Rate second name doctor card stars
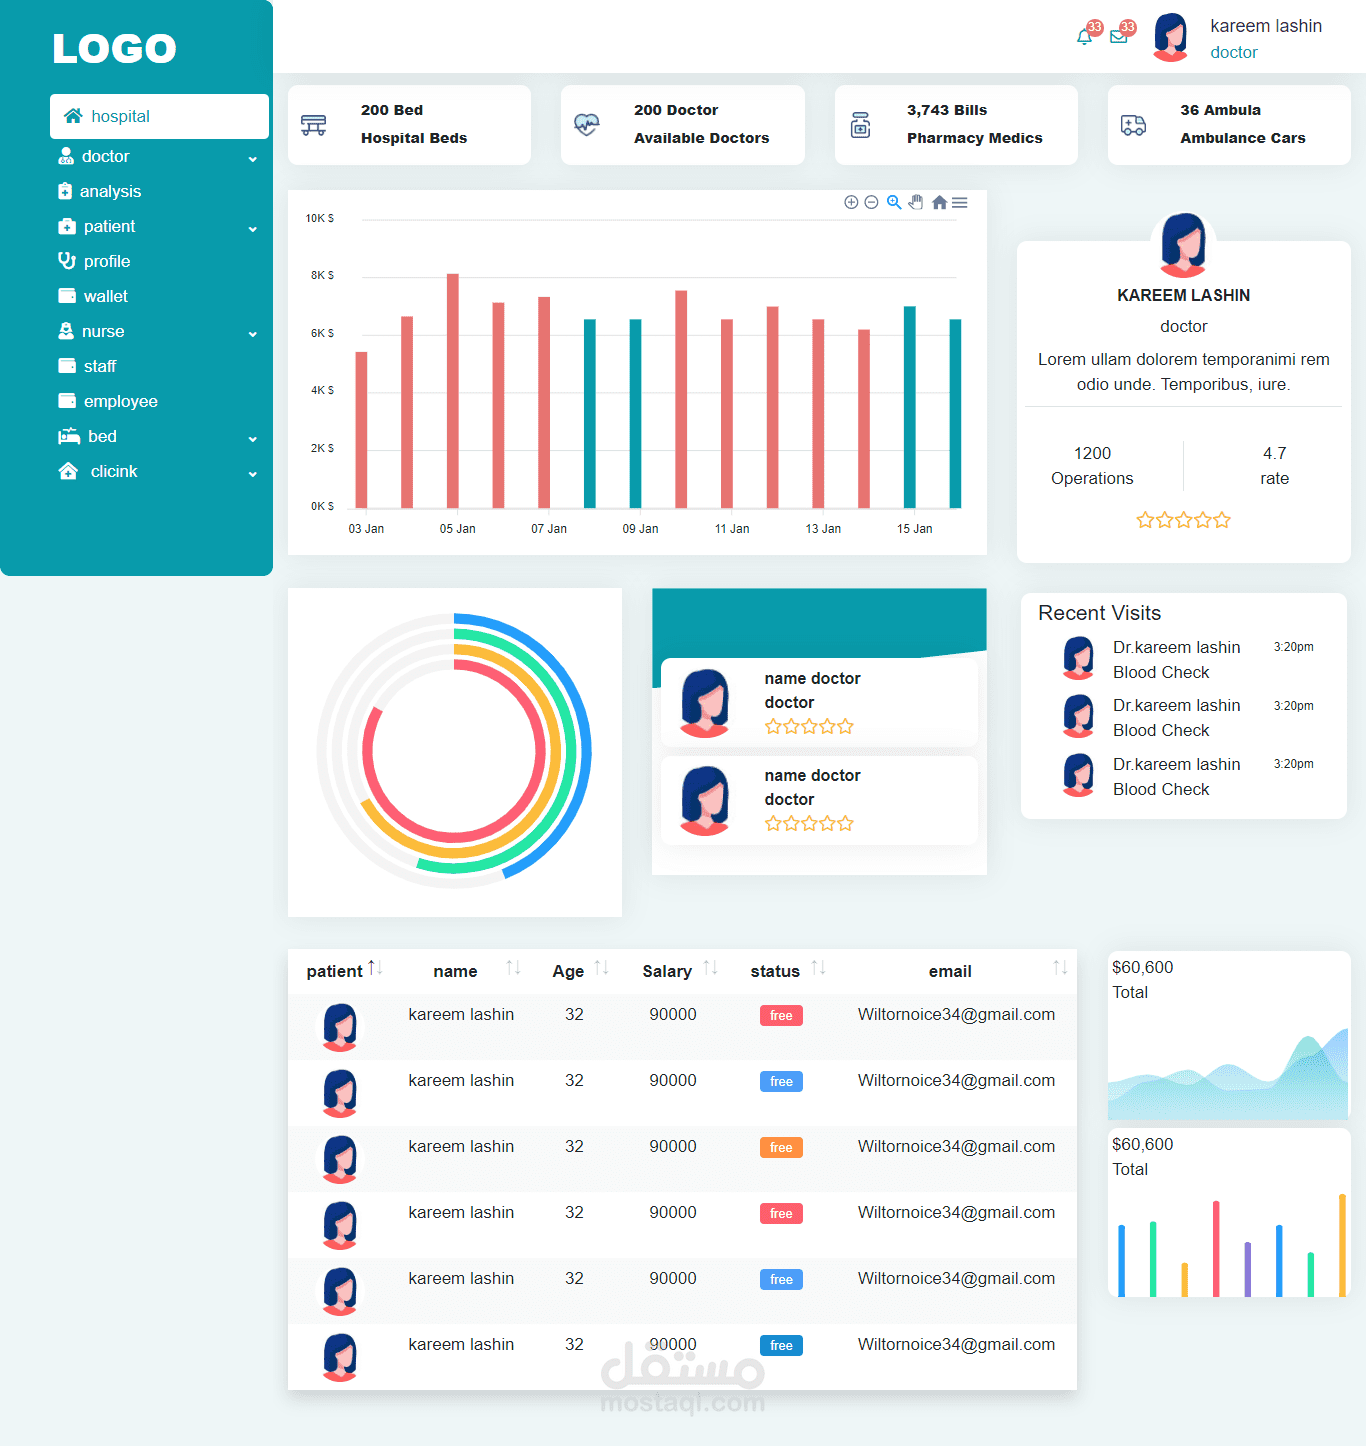 pyautogui.click(x=809, y=824)
